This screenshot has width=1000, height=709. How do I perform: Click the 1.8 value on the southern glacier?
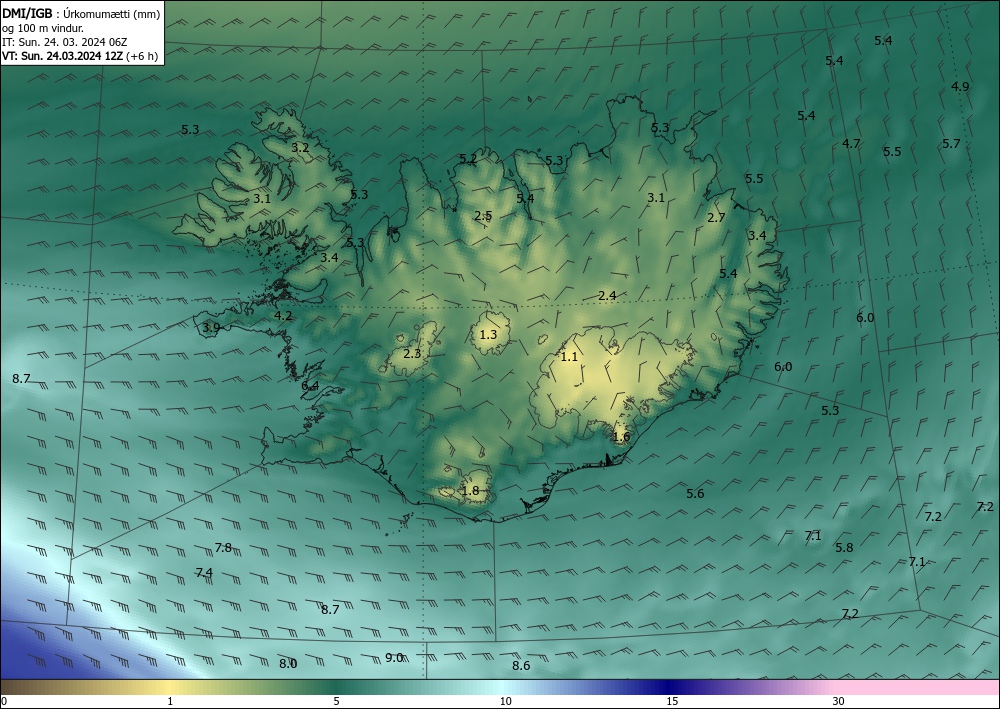pos(470,491)
